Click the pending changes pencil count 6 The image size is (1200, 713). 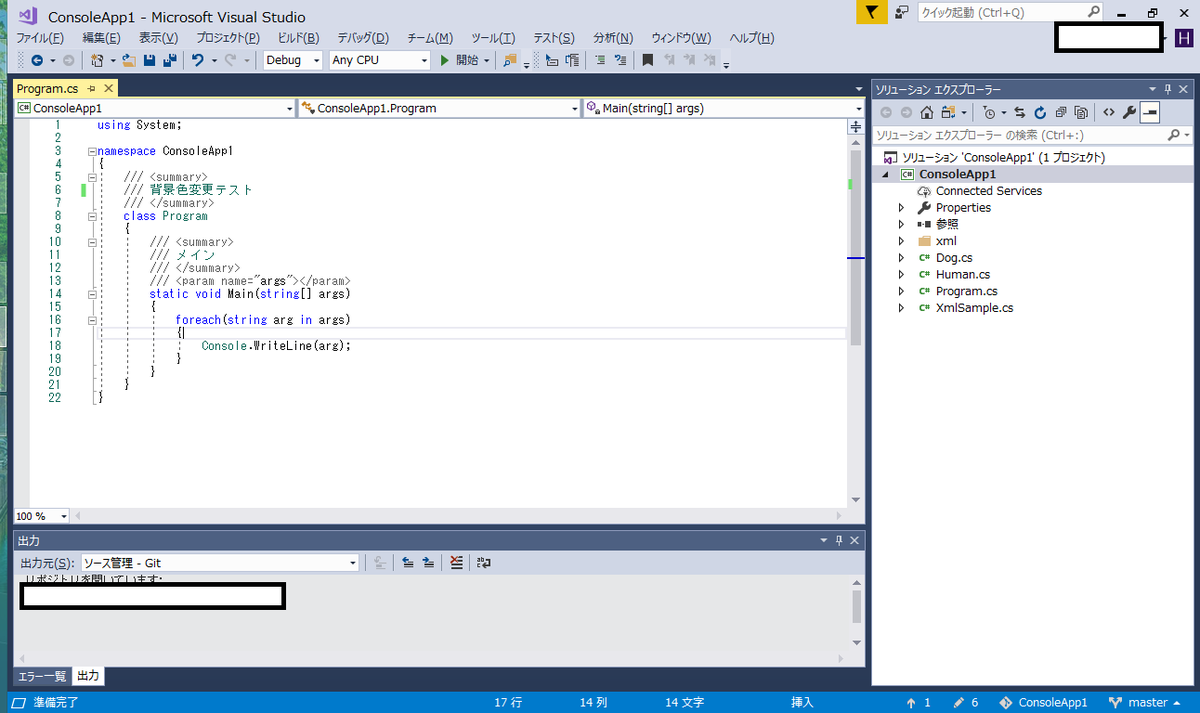click(x=966, y=703)
